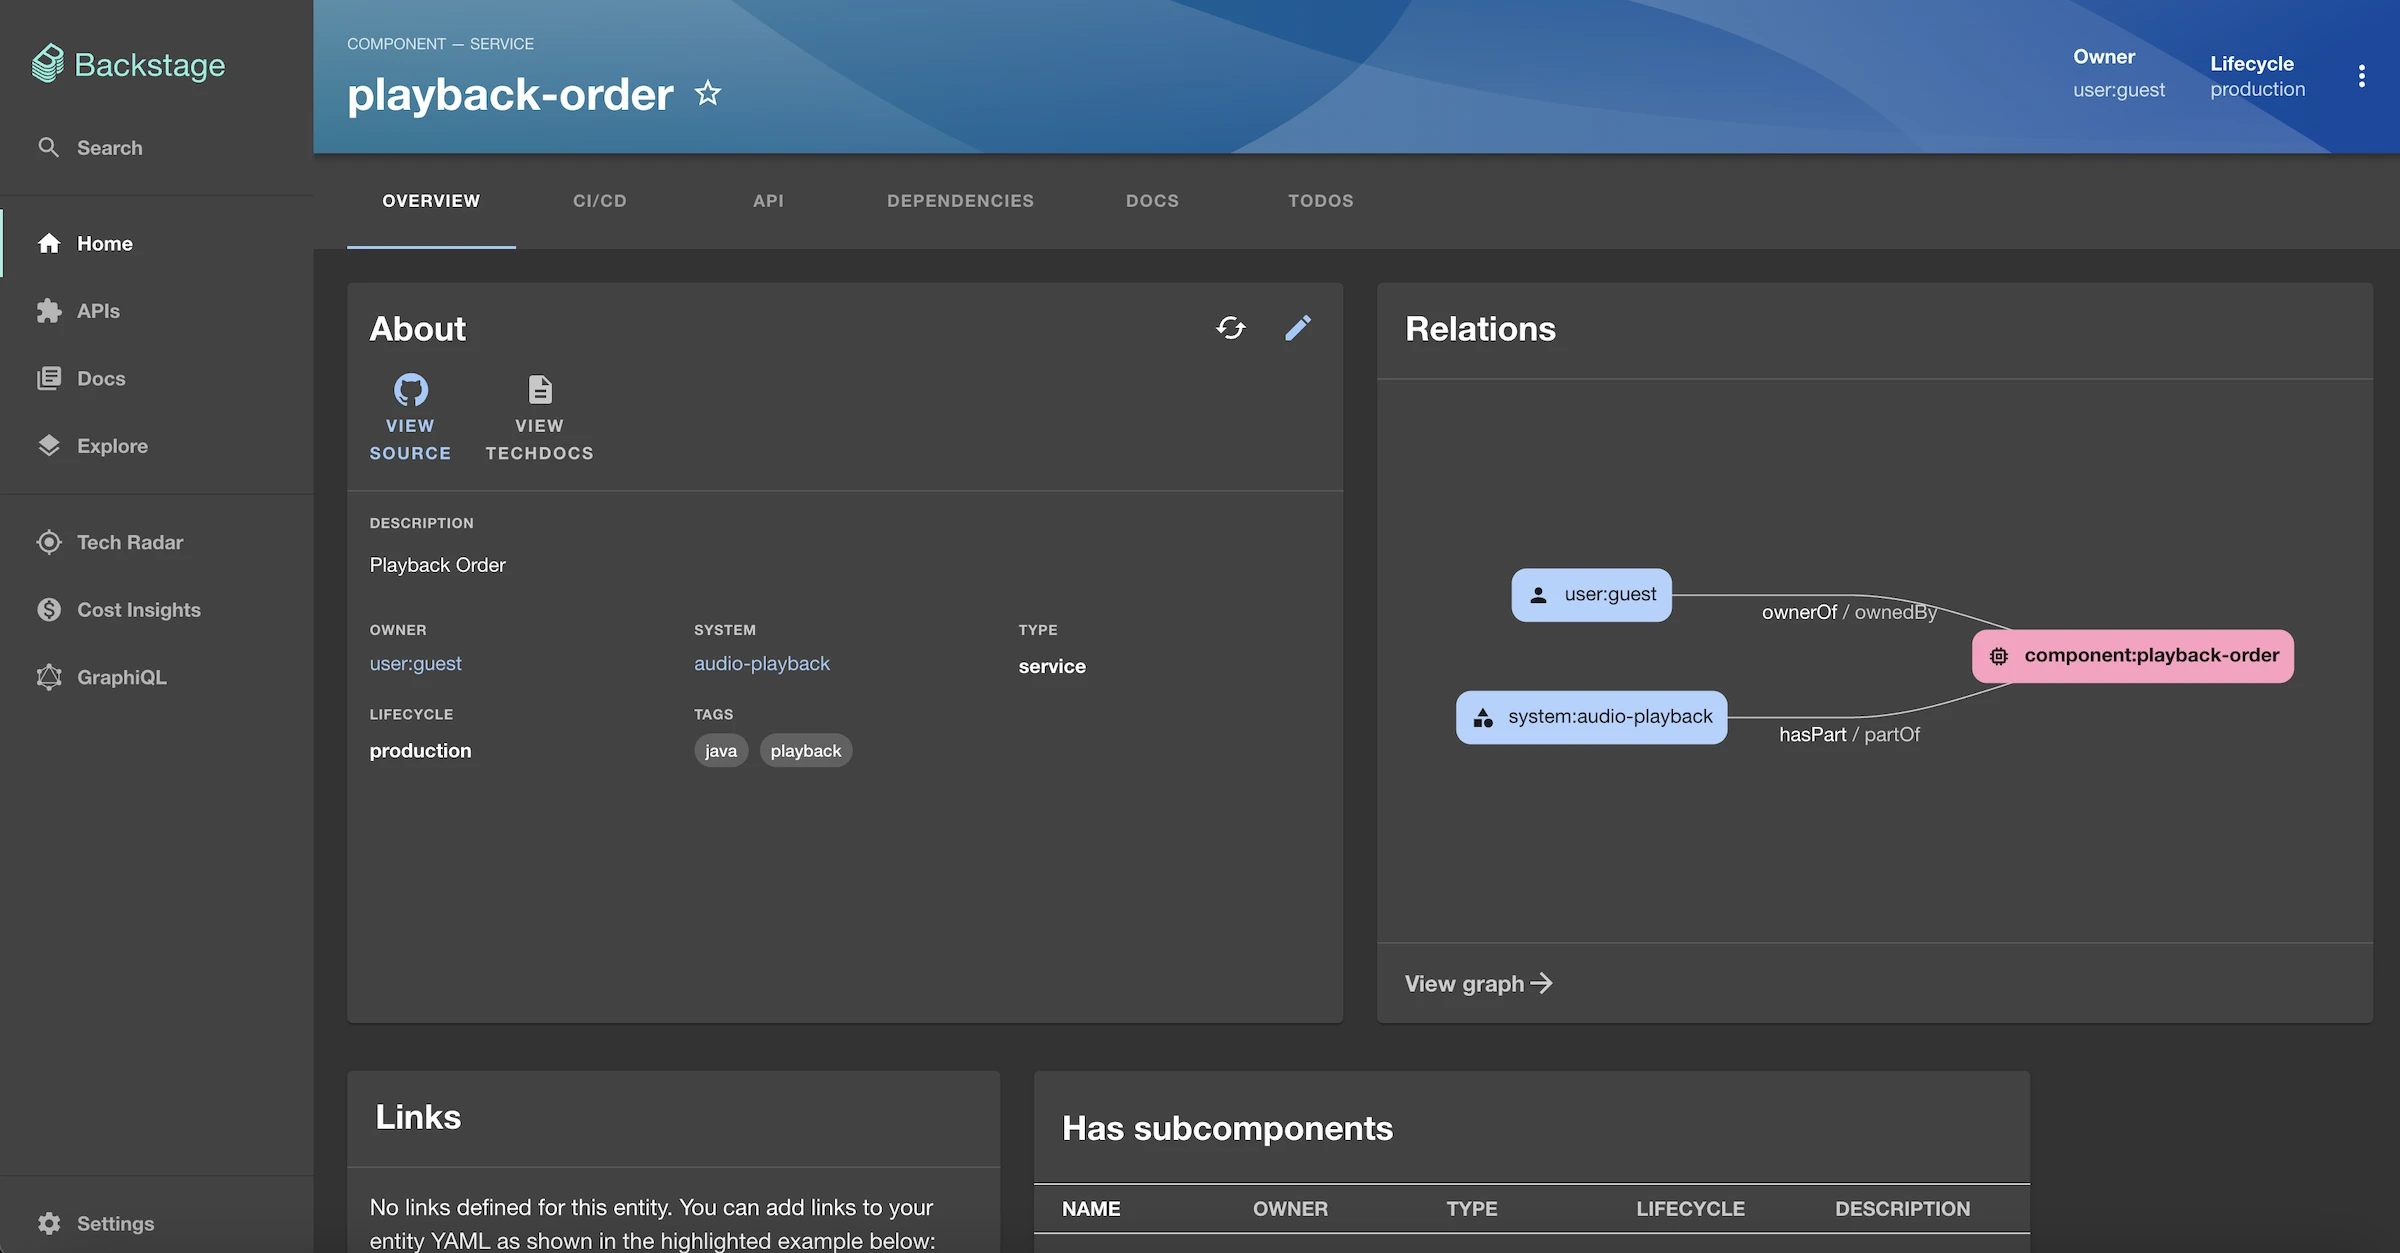This screenshot has width=2400, height=1253.
Task: Switch to the API tab
Action: [768, 201]
